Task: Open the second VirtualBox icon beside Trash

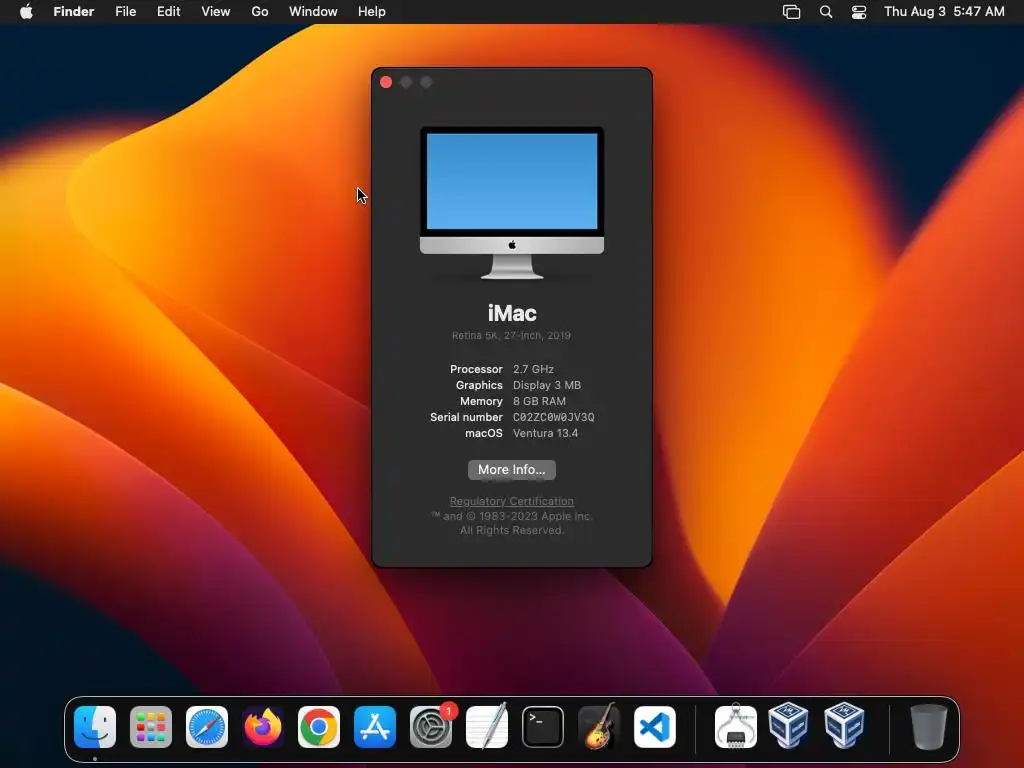Action: pos(844,725)
